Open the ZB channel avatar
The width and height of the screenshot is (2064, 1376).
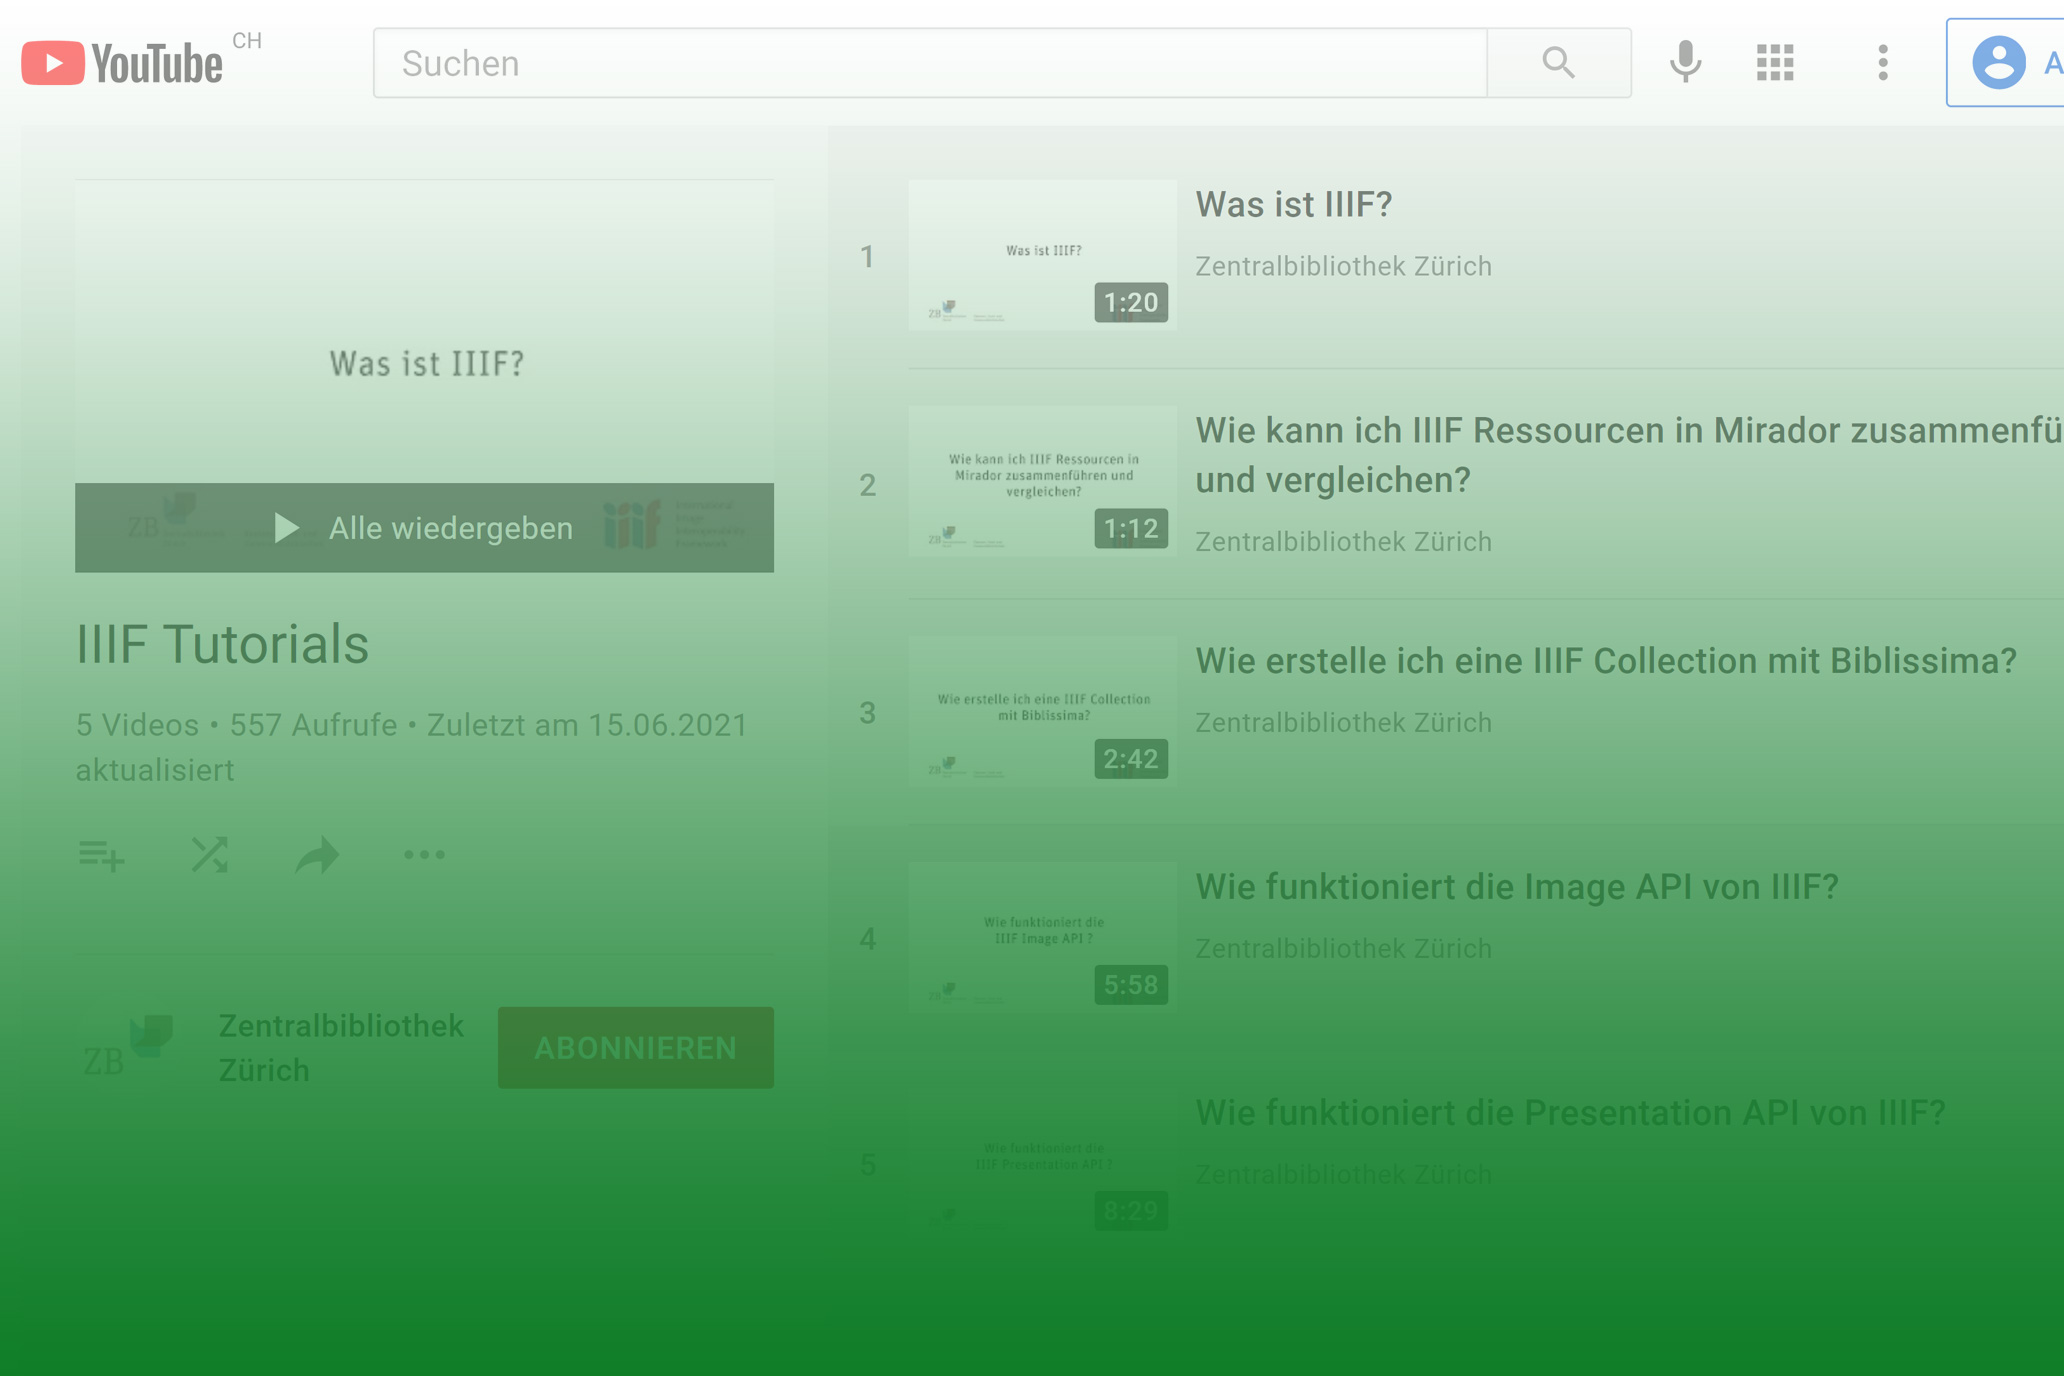point(129,1047)
